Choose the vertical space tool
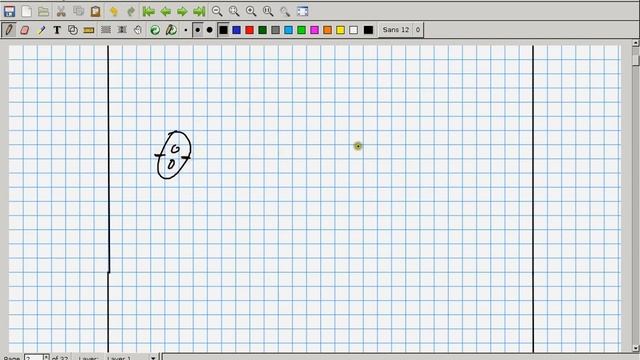This screenshot has height=360, width=640. (122, 30)
